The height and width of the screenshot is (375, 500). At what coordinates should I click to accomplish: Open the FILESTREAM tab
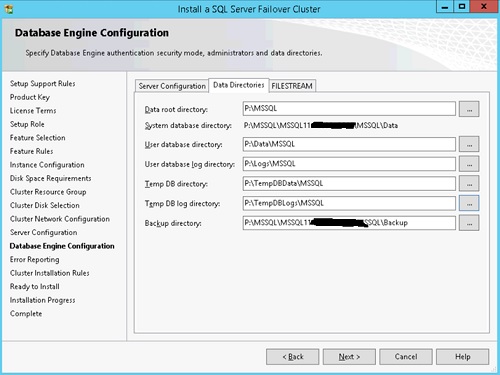pyautogui.click(x=292, y=86)
